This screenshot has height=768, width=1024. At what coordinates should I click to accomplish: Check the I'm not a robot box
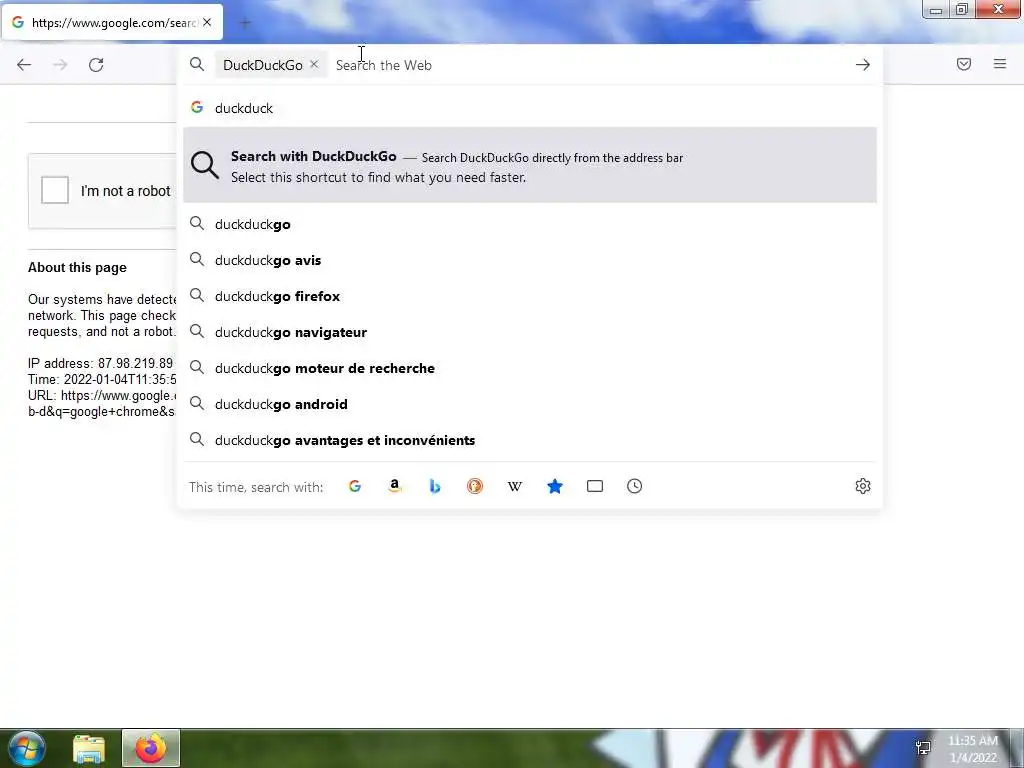[x=55, y=190]
